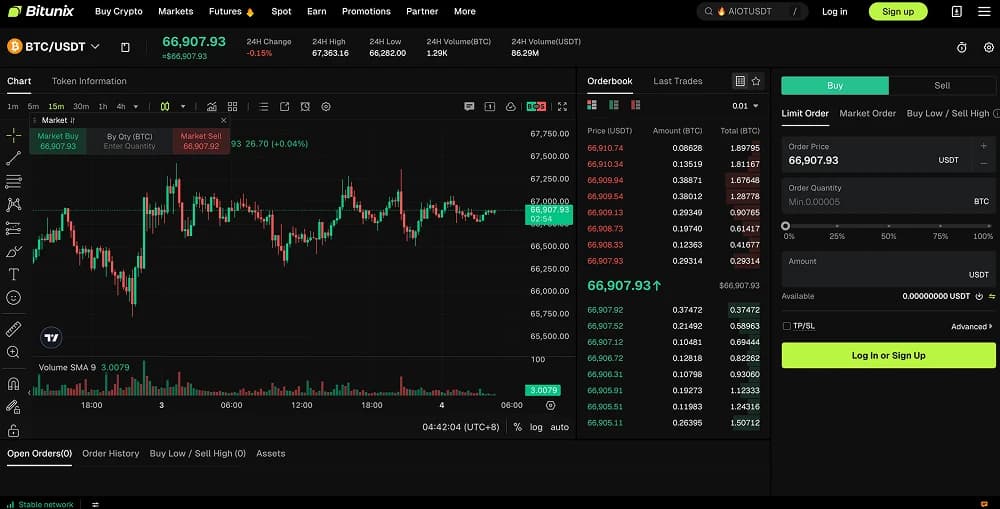Switch order side to Sell
1000x509 pixels.
[942, 85]
